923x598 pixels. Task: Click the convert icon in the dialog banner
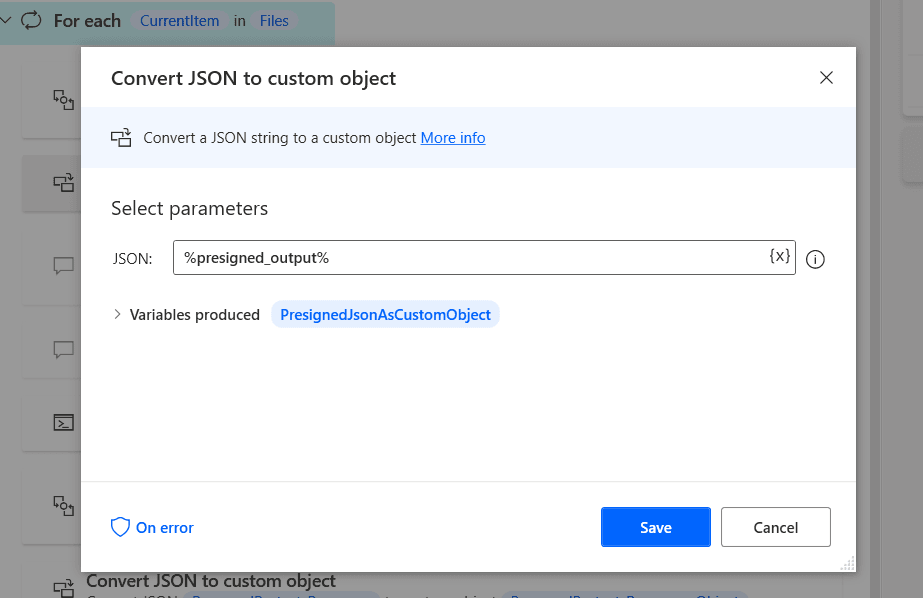pos(121,138)
